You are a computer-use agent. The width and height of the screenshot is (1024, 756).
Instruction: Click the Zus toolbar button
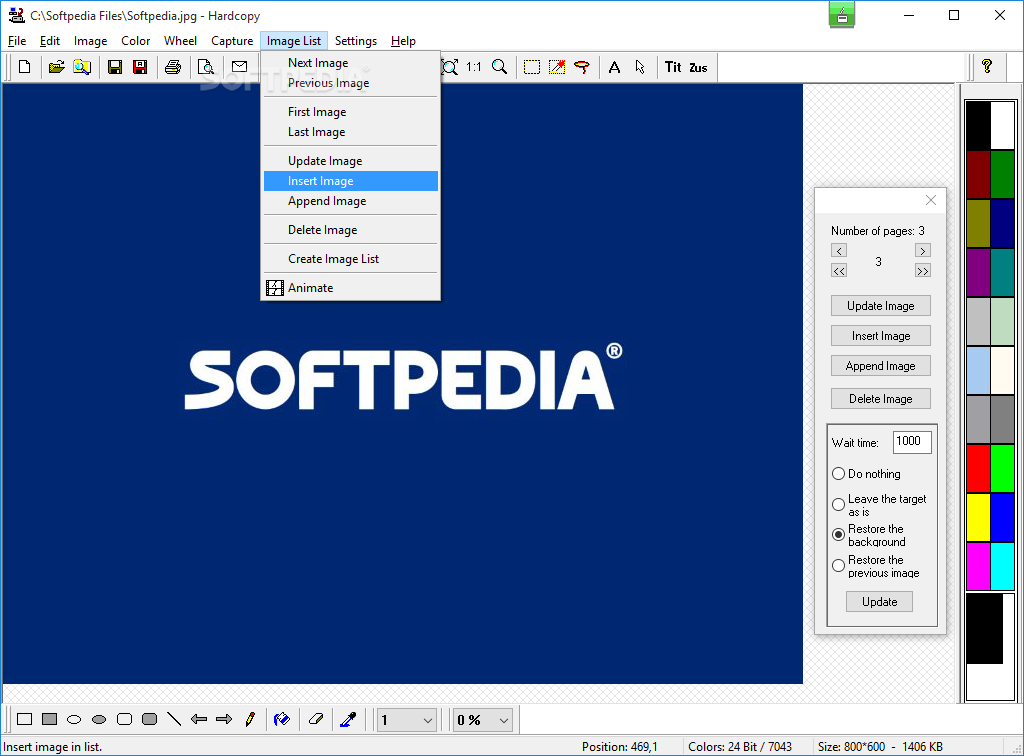tap(698, 67)
